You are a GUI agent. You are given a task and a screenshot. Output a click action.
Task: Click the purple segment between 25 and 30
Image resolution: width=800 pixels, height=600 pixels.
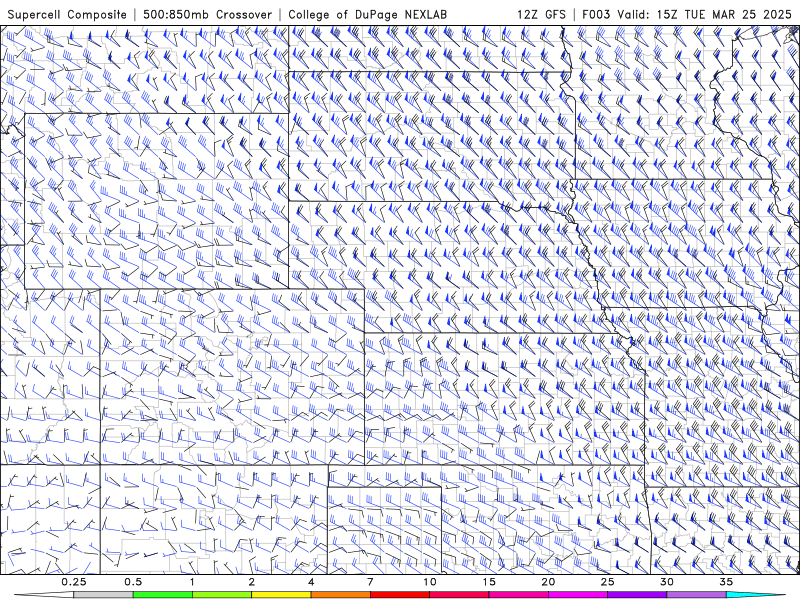pyautogui.click(x=637, y=595)
